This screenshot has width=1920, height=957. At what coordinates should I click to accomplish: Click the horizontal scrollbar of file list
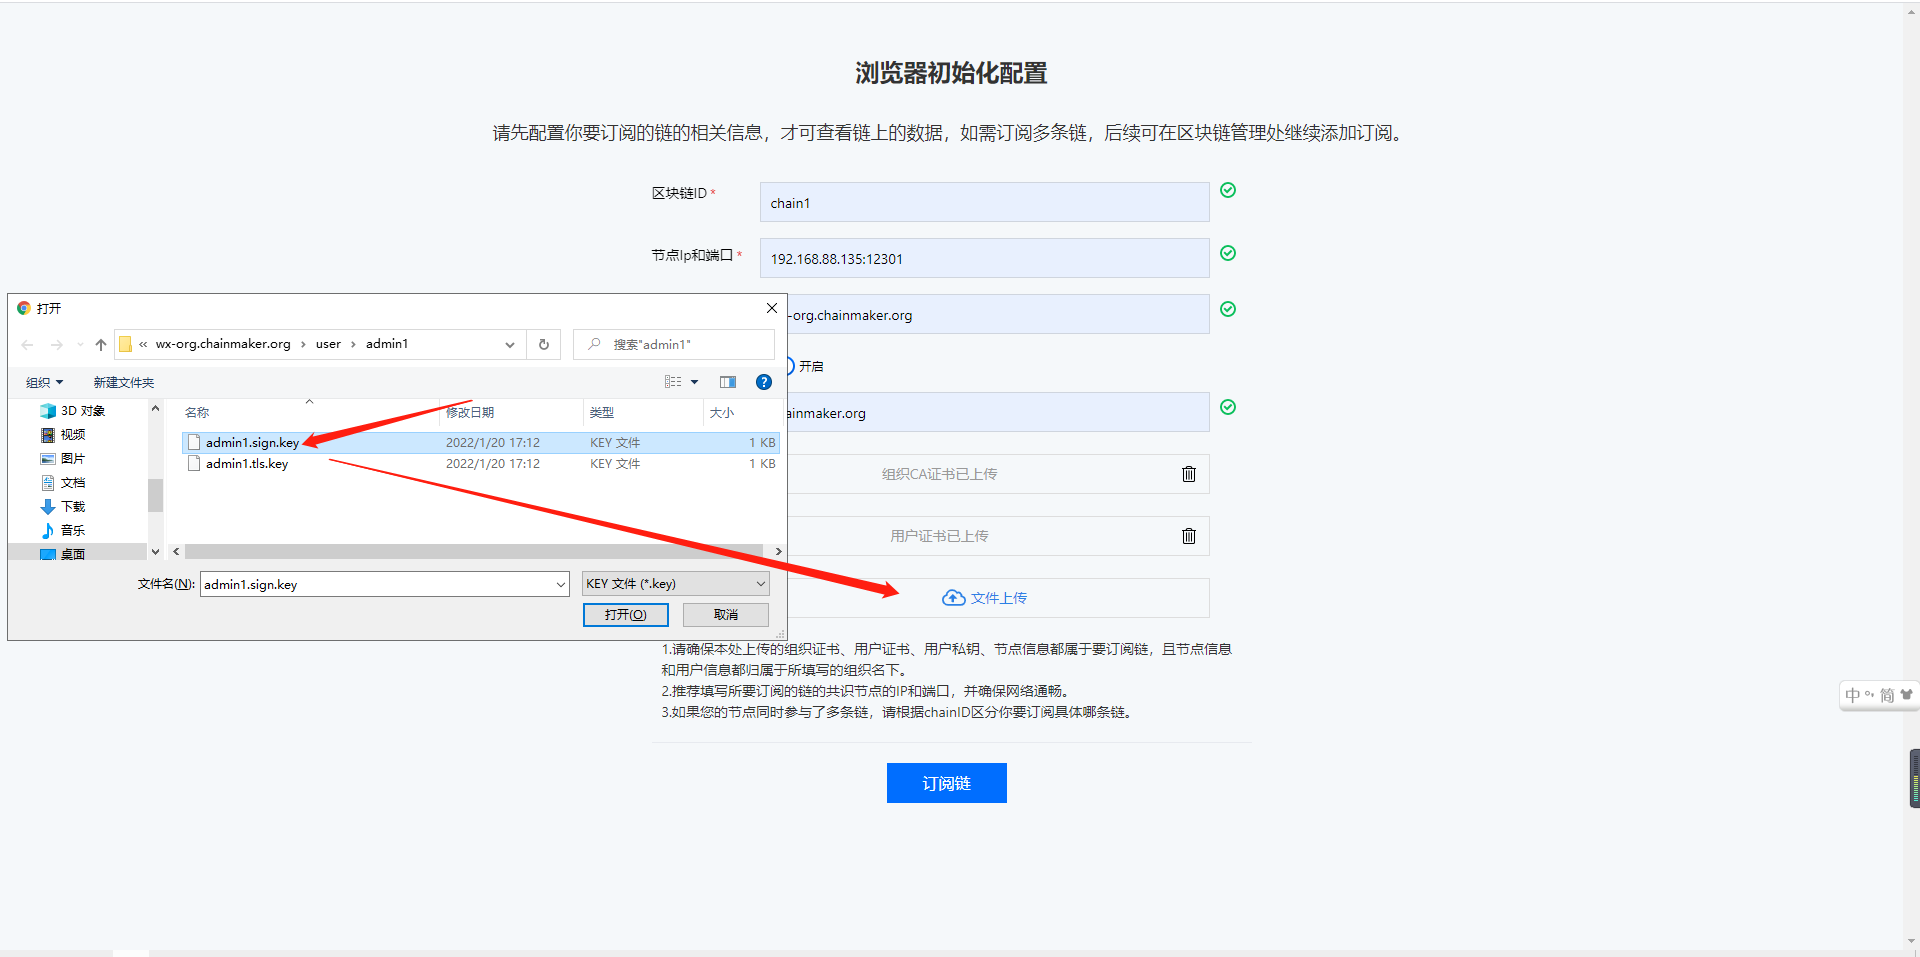[x=473, y=552]
